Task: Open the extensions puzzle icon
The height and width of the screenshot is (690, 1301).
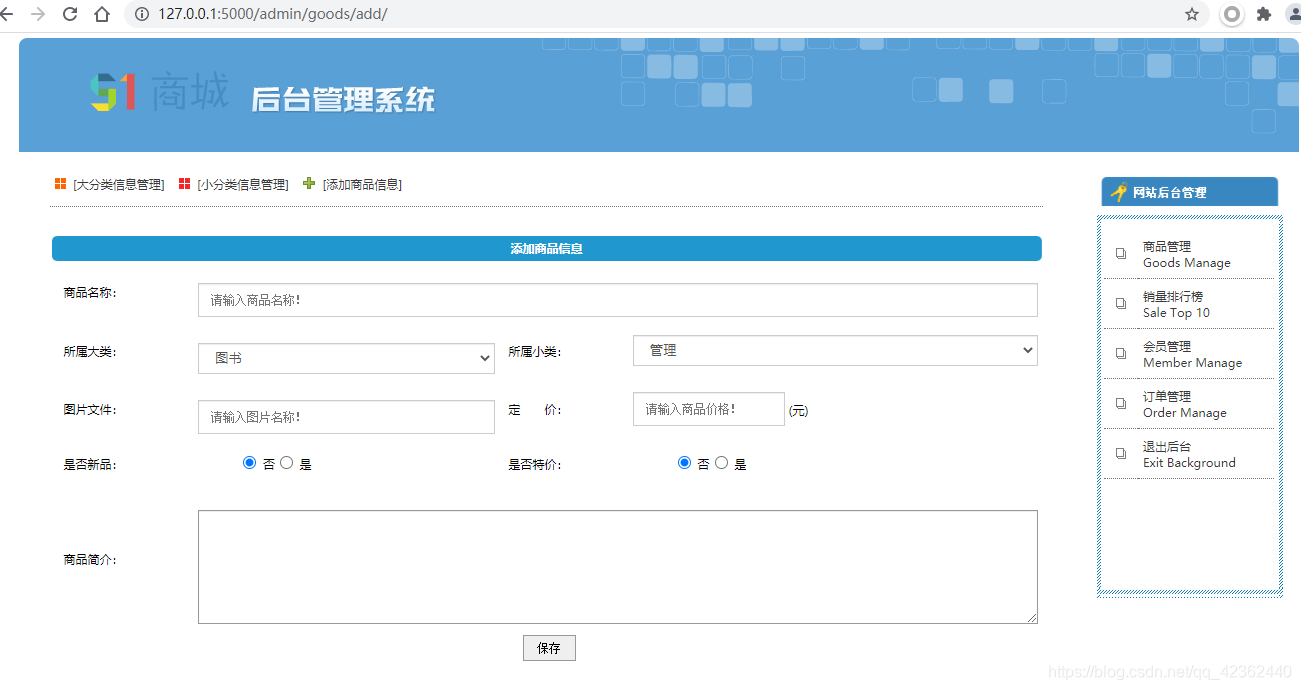Action: (x=1264, y=14)
